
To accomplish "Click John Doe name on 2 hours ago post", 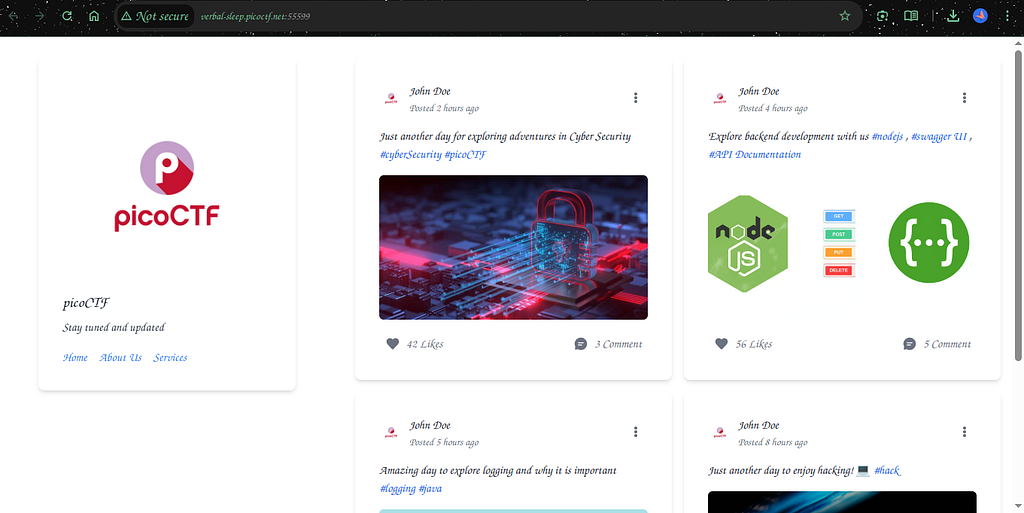I will click(430, 91).
